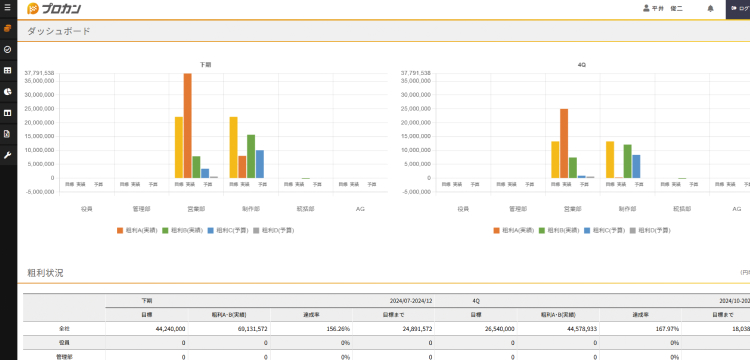The image size is (750, 360).
Task: Select cell 44,578,933 in 全社 row
Action: (558, 329)
